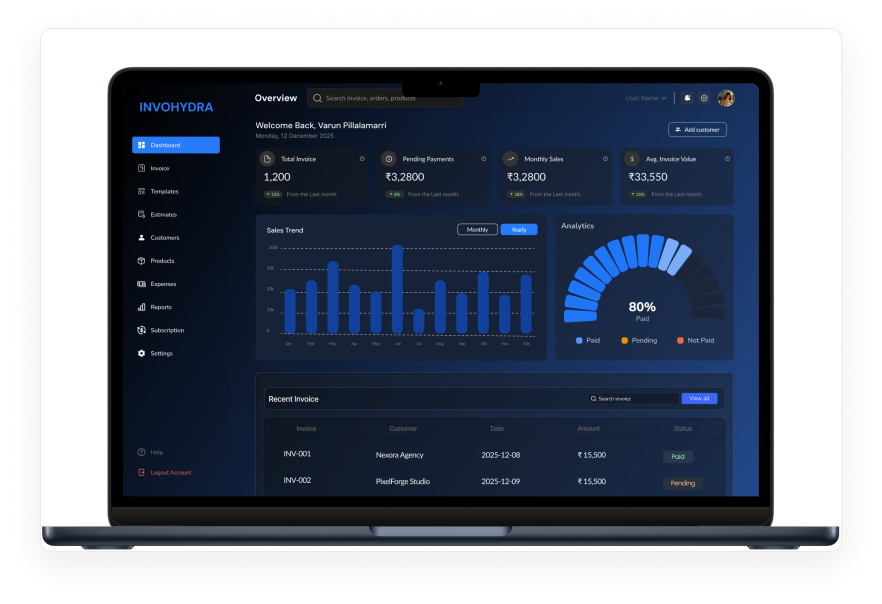Click date 2025-12-08
Viewport: 882px width, 604px height.
501,455
